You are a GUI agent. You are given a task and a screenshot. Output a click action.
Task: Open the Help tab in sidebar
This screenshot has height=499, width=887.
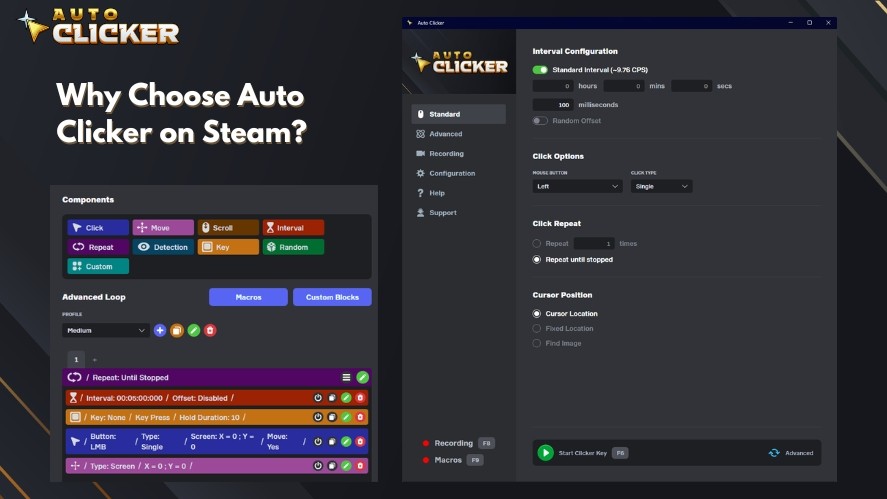459,193
